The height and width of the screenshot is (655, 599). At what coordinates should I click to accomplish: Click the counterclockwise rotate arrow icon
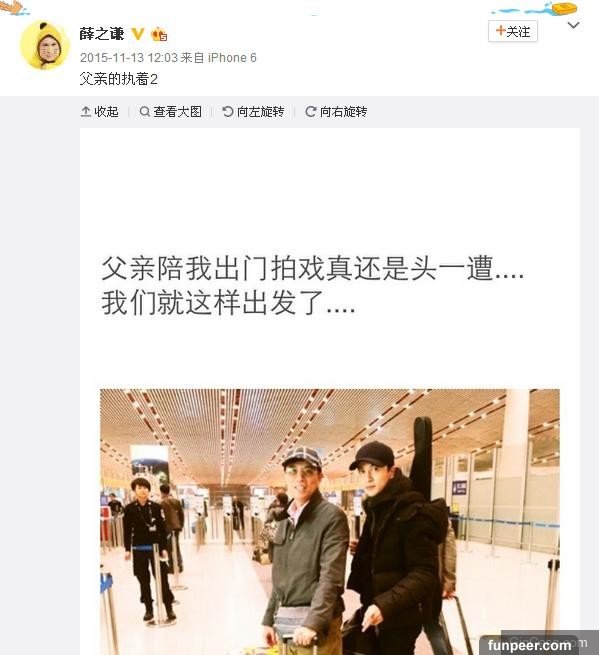pos(228,112)
